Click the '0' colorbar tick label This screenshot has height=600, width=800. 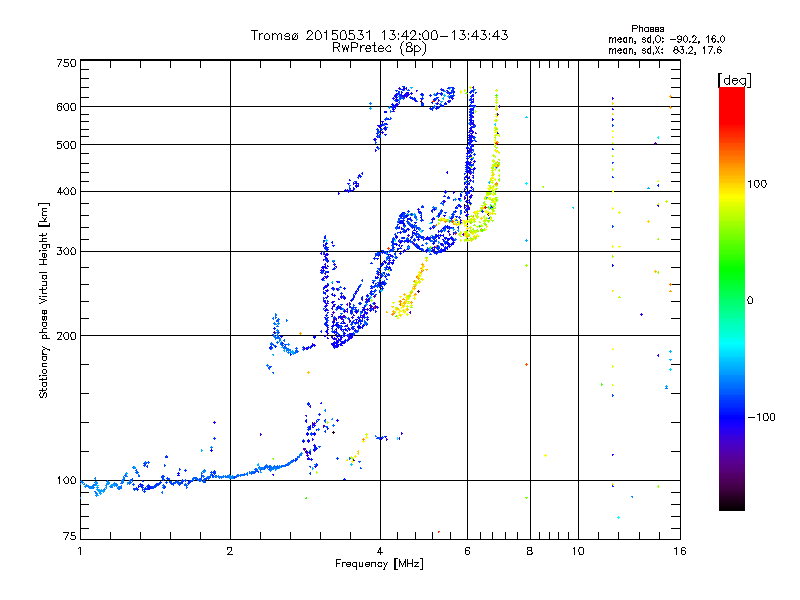point(750,300)
